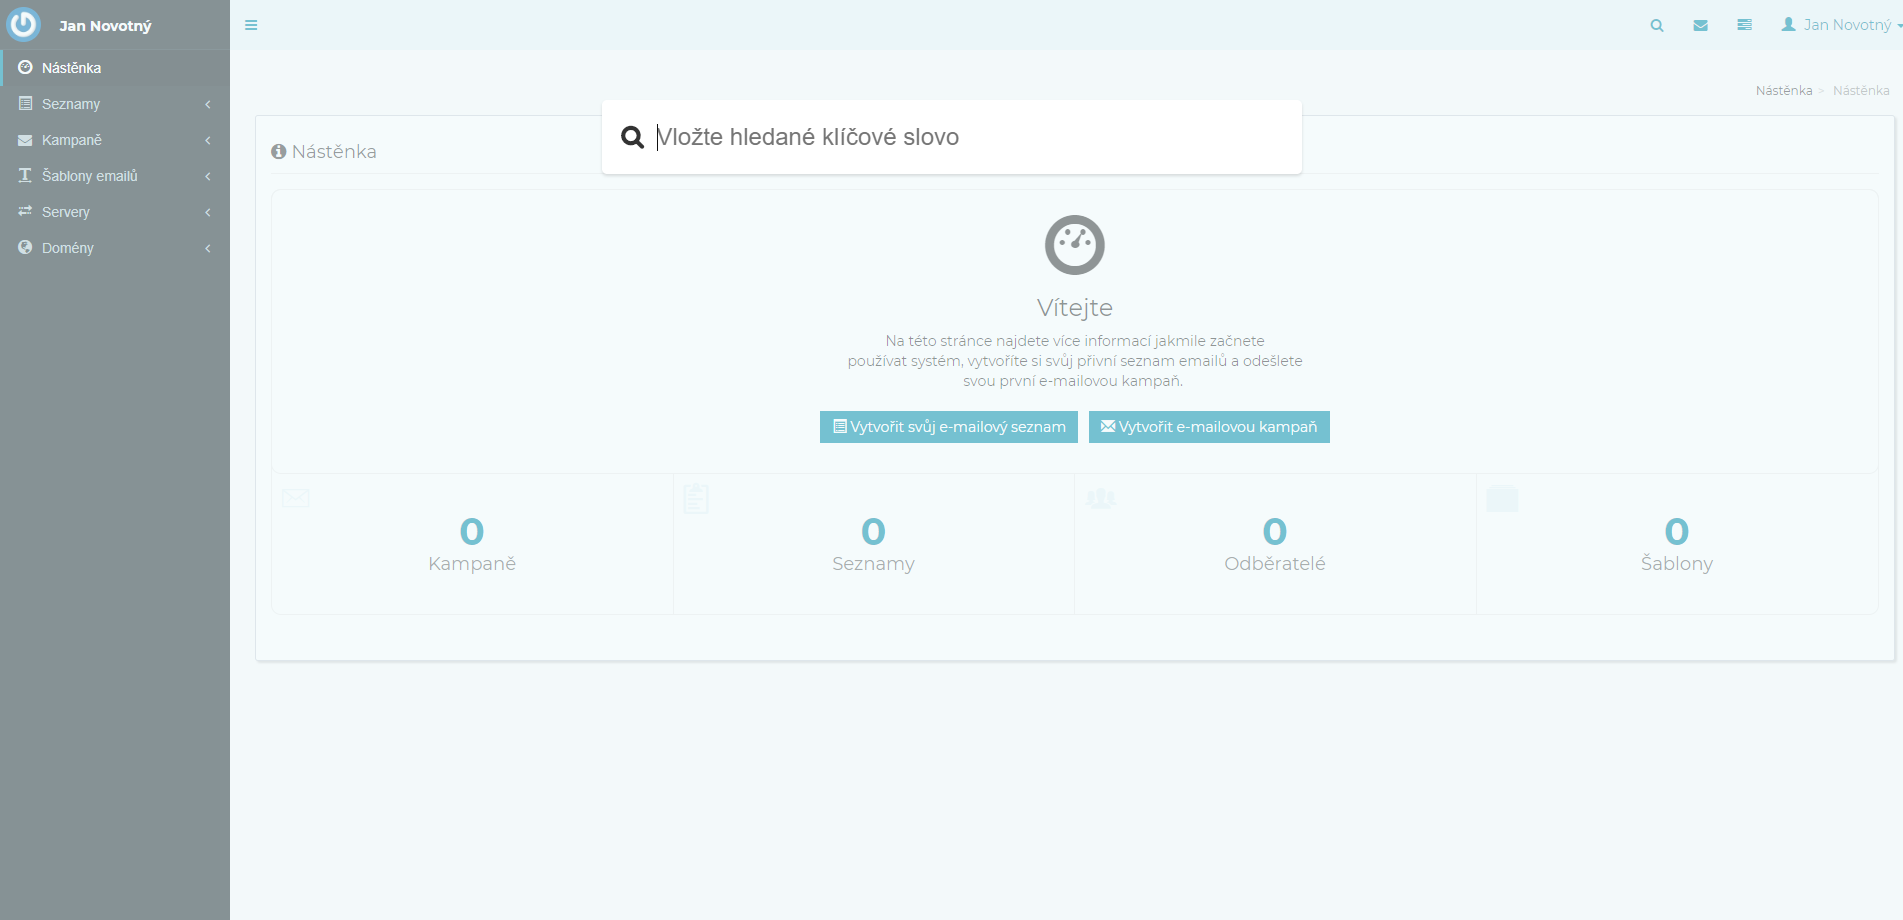
Task: Expand the Kampaně menu chevron
Action: pyautogui.click(x=207, y=140)
